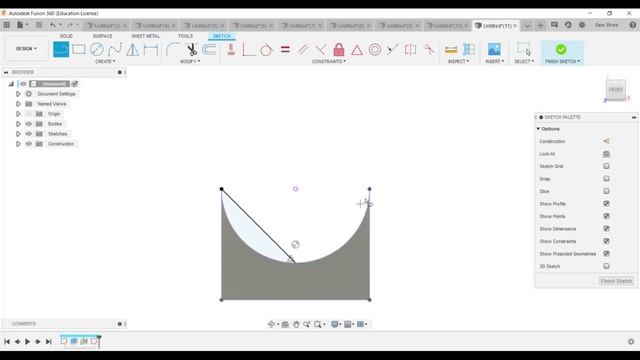Toggle visibility of Sketches folder
Image resolution: width=640 pixels, height=360 pixels.
click(29, 134)
